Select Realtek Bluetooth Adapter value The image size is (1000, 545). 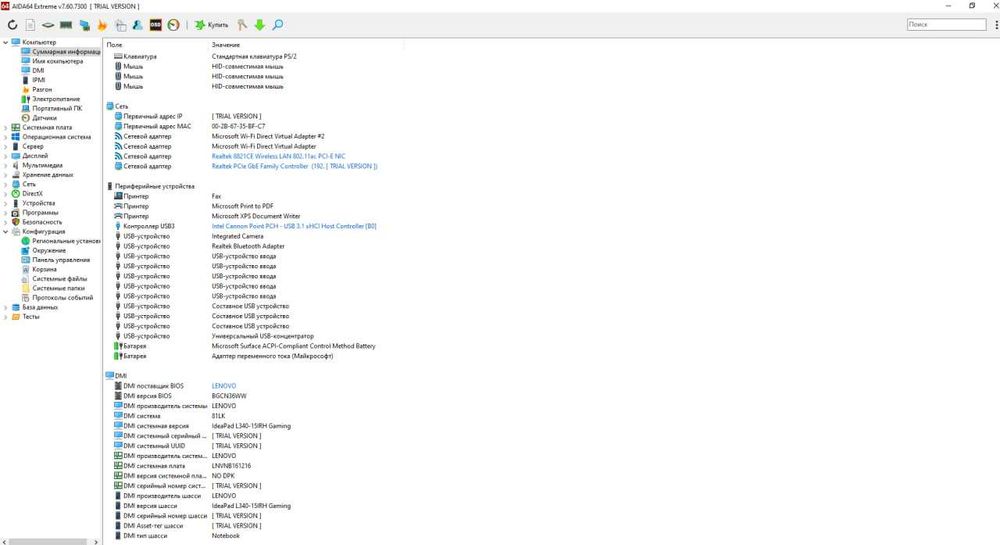click(x=248, y=246)
